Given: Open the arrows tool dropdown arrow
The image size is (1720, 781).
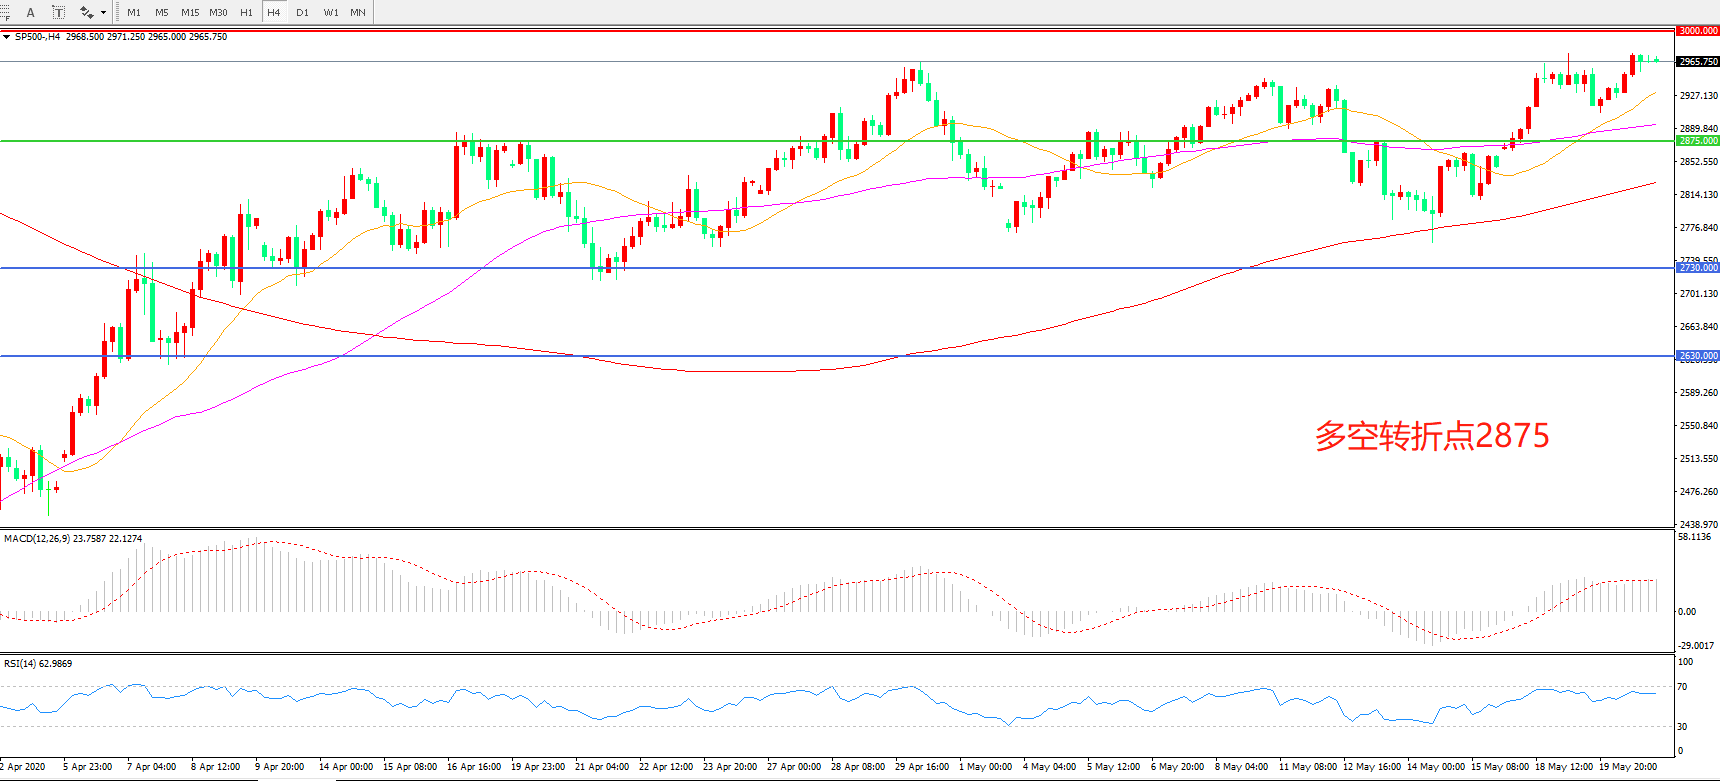Looking at the screenshot, I should (x=103, y=13).
